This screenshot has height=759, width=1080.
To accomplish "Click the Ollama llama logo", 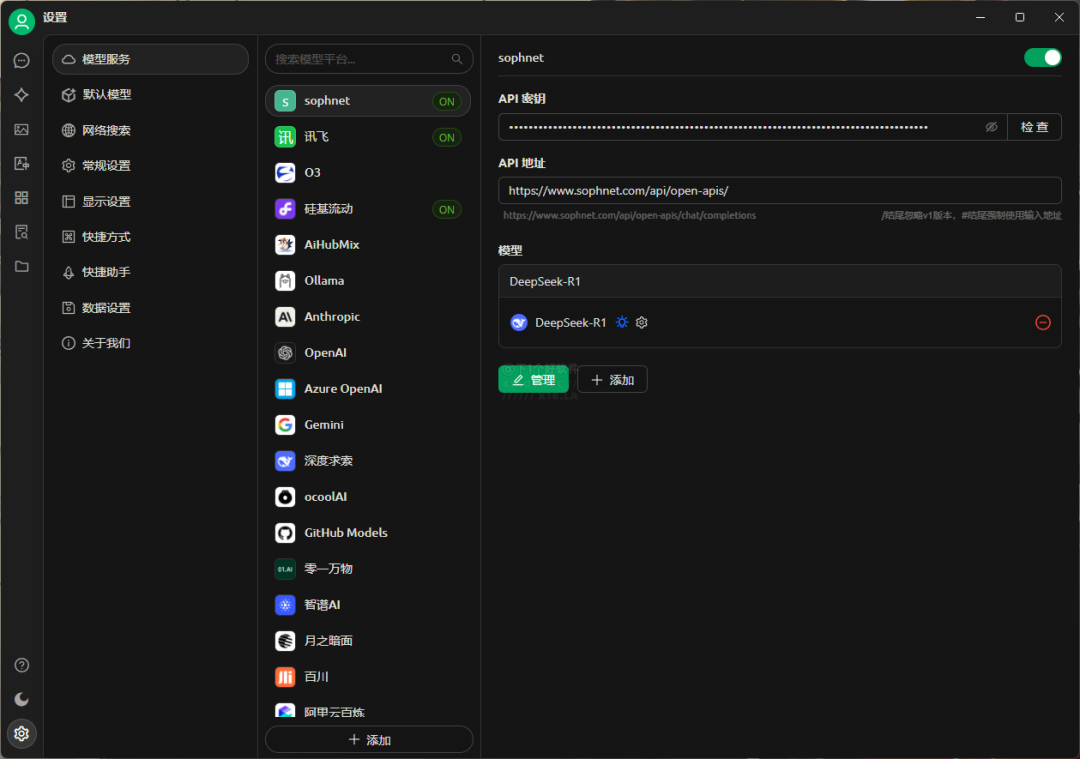I will tap(285, 281).
